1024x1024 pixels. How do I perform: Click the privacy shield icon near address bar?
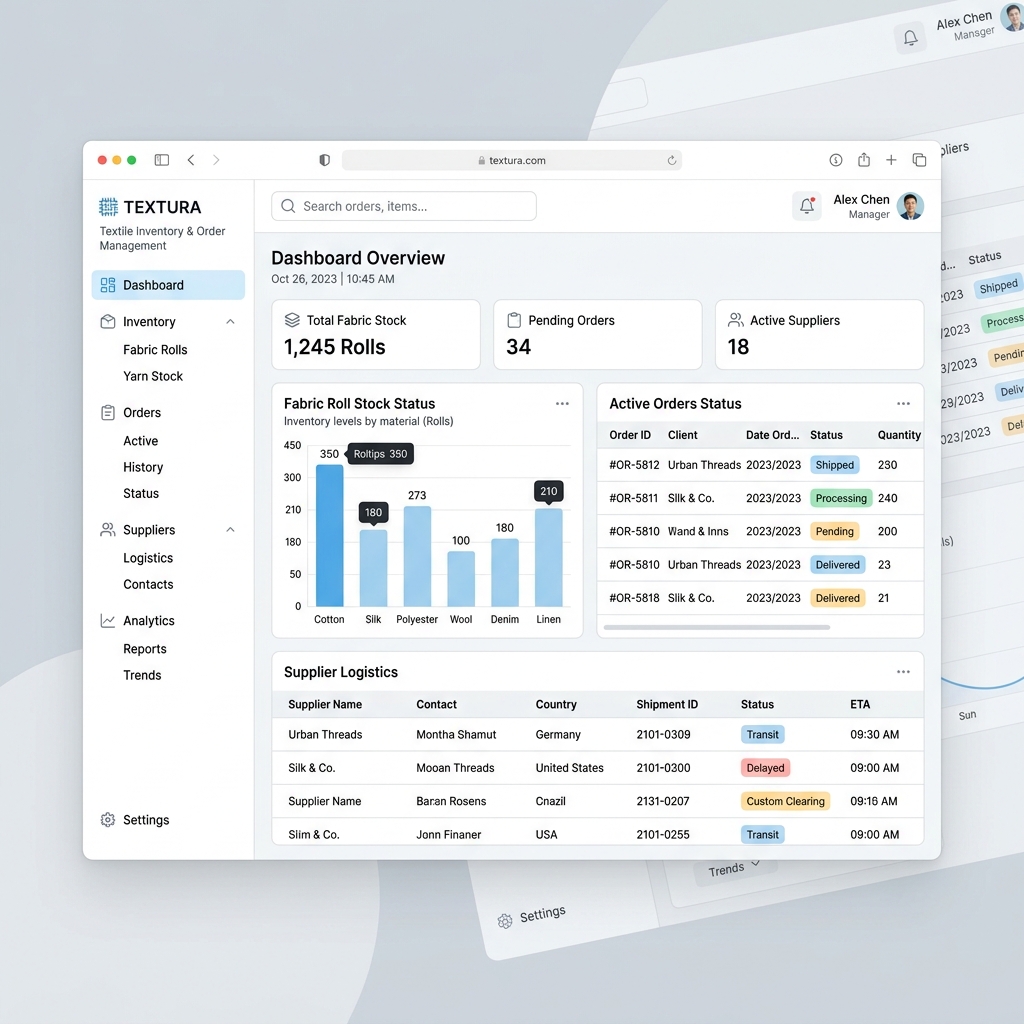pos(325,160)
